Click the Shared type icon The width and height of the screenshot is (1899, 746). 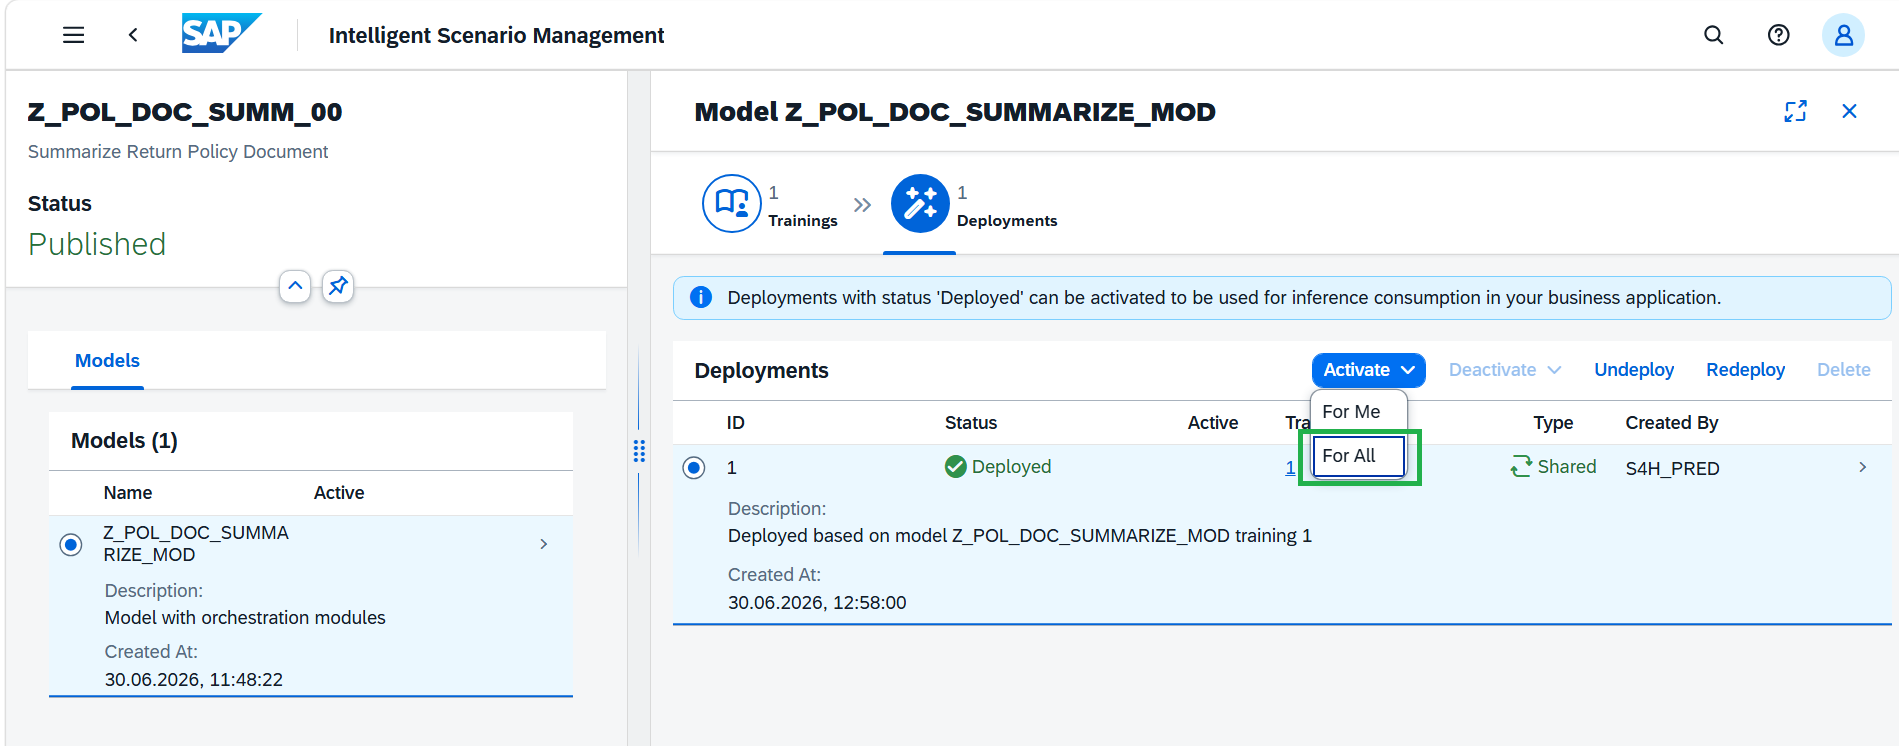(1521, 467)
